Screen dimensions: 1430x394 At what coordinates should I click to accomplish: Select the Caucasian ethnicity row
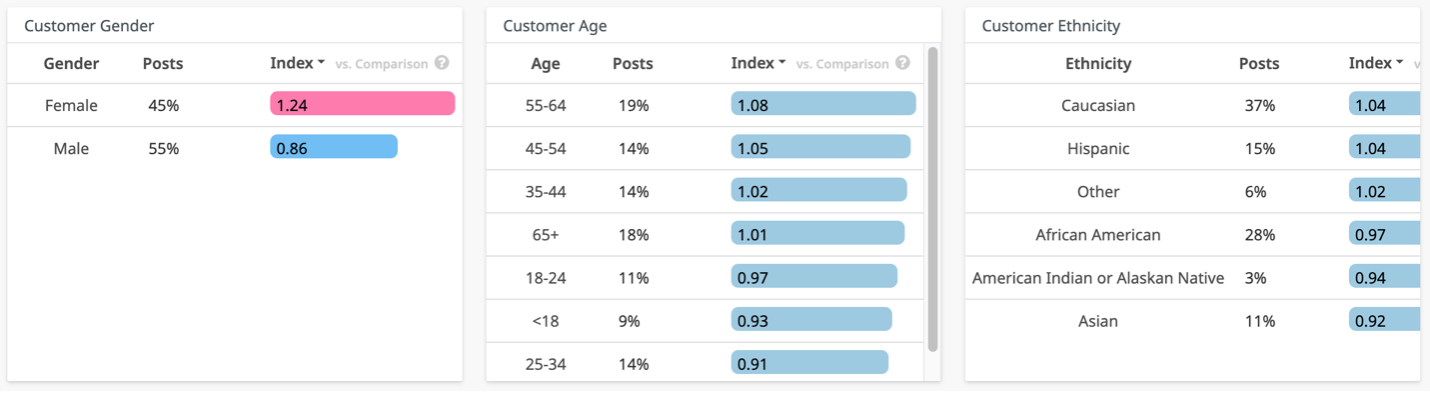point(1192,105)
